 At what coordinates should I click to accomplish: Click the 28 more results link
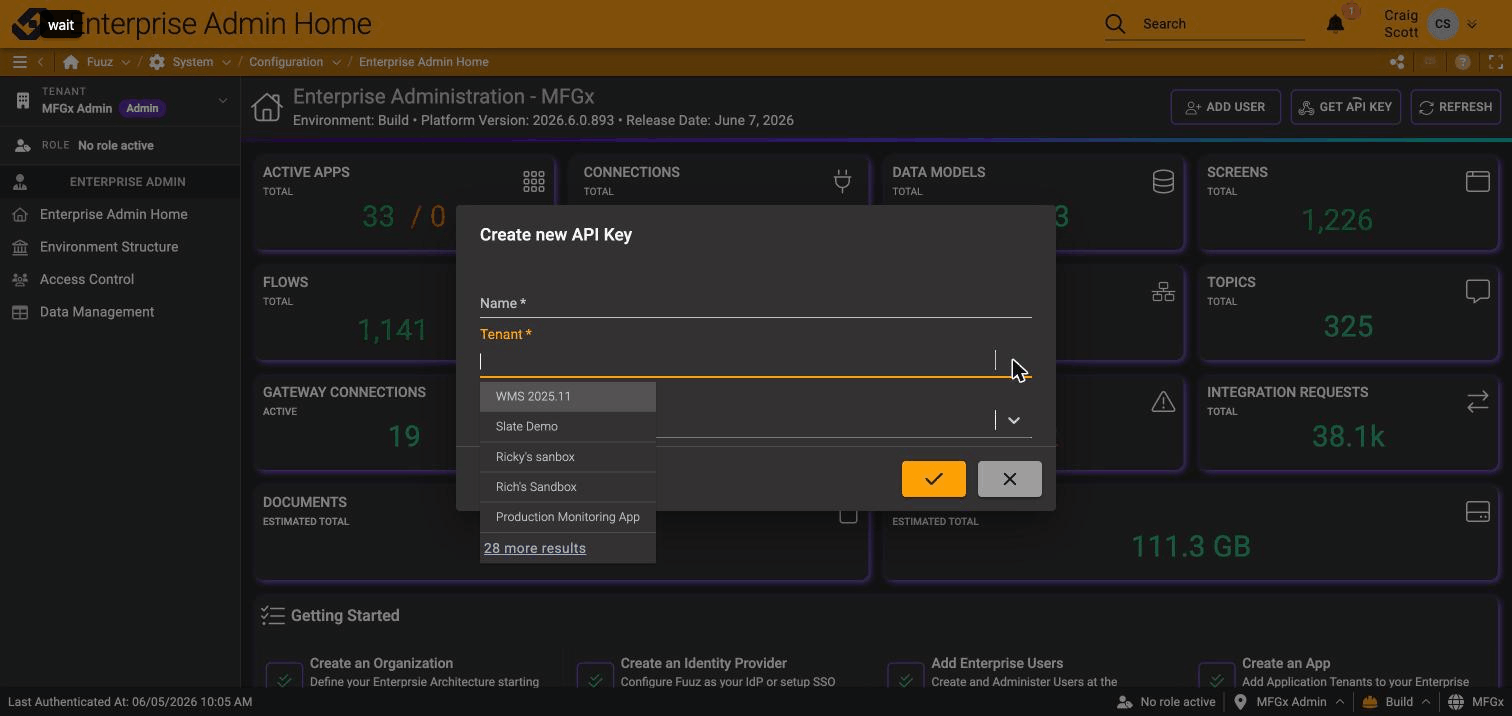(x=535, y=548)
